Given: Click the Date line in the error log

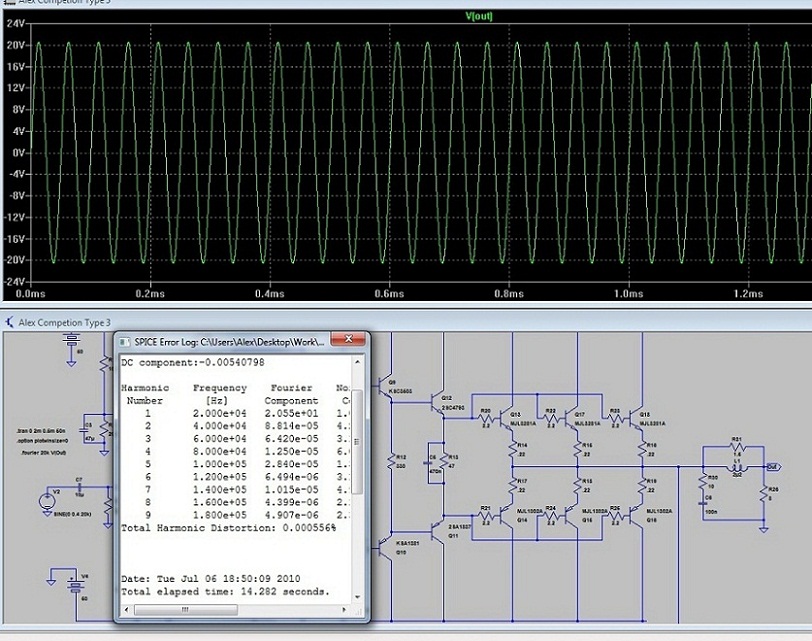Looking at the screenshot, I should click(210, 578).
